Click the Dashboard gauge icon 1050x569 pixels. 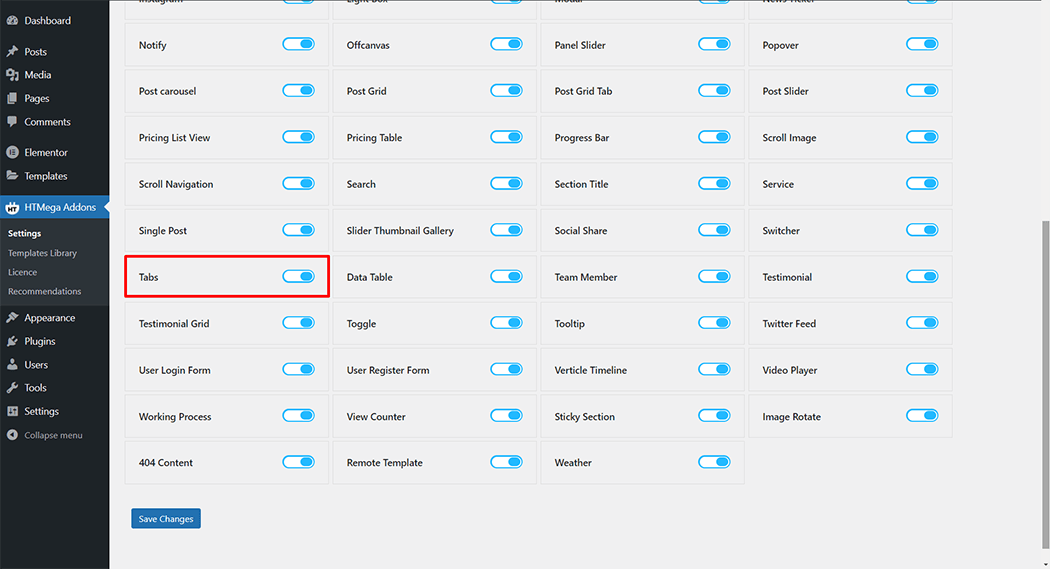coord(12,21)
